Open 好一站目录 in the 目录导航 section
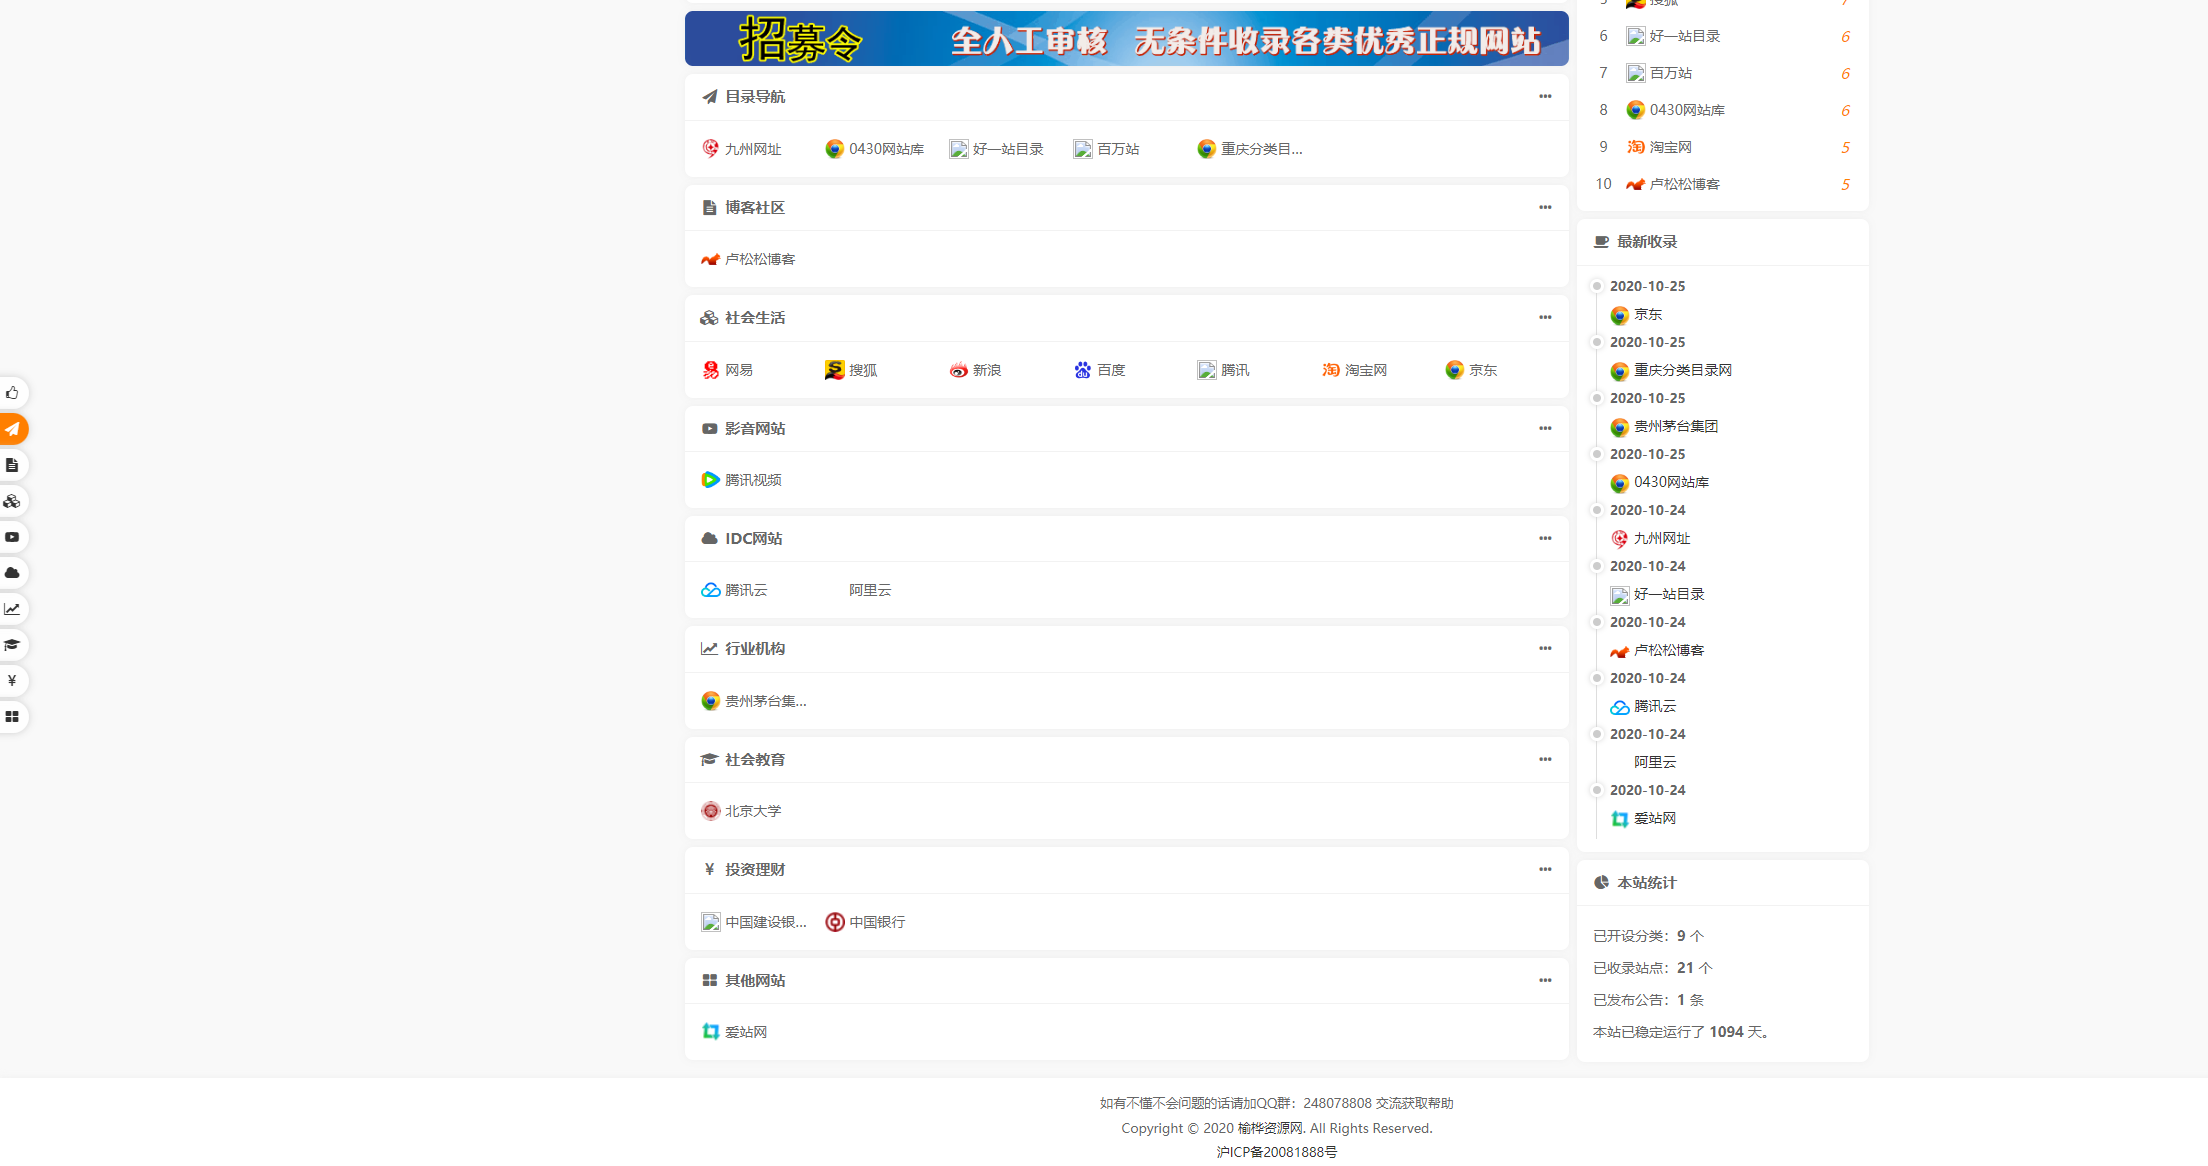The width and height of the screenshot is (2208, 1166). (997, 149)
